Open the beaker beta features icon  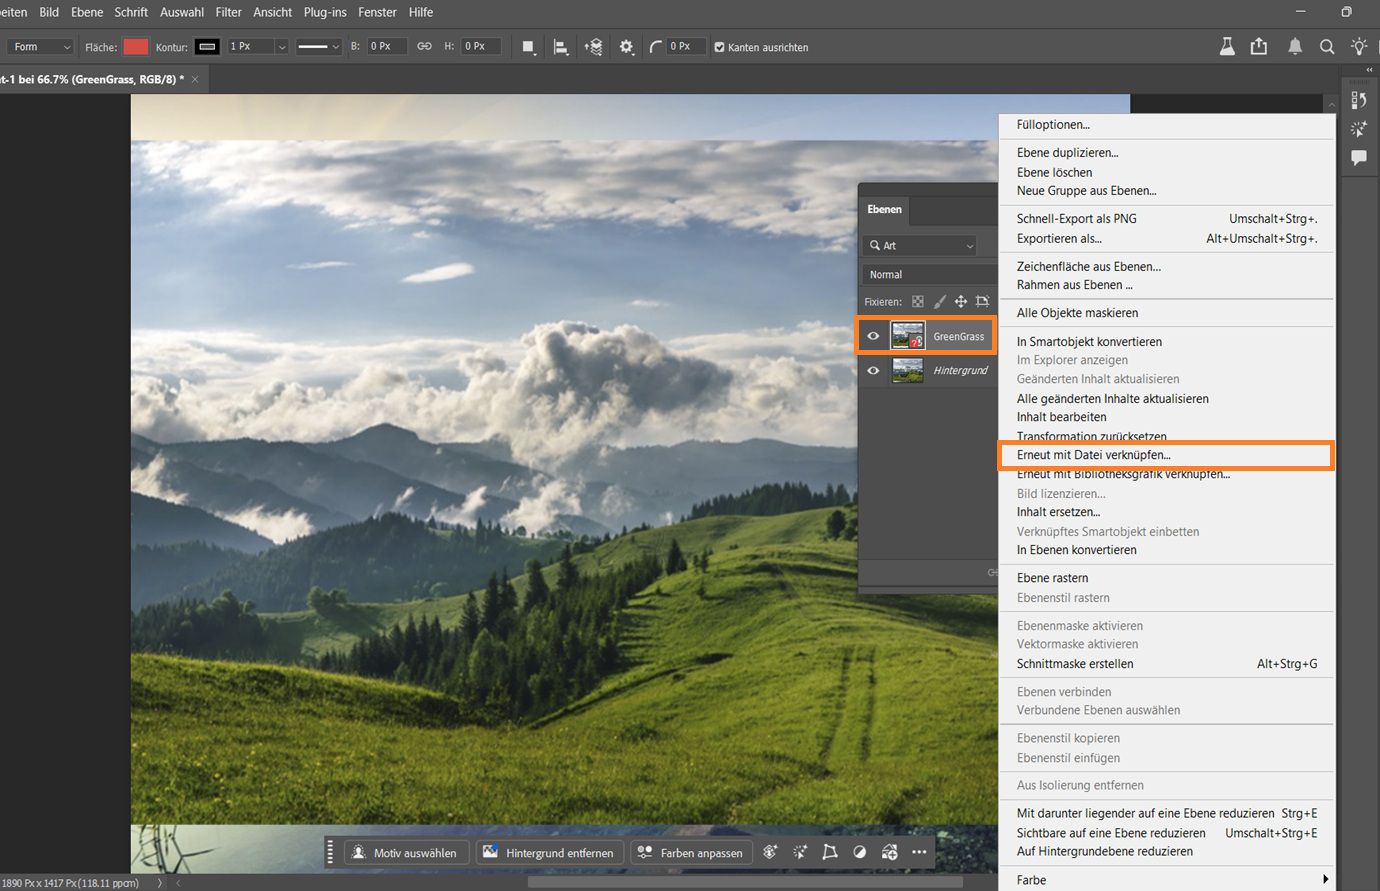(x=1227, y=47)
